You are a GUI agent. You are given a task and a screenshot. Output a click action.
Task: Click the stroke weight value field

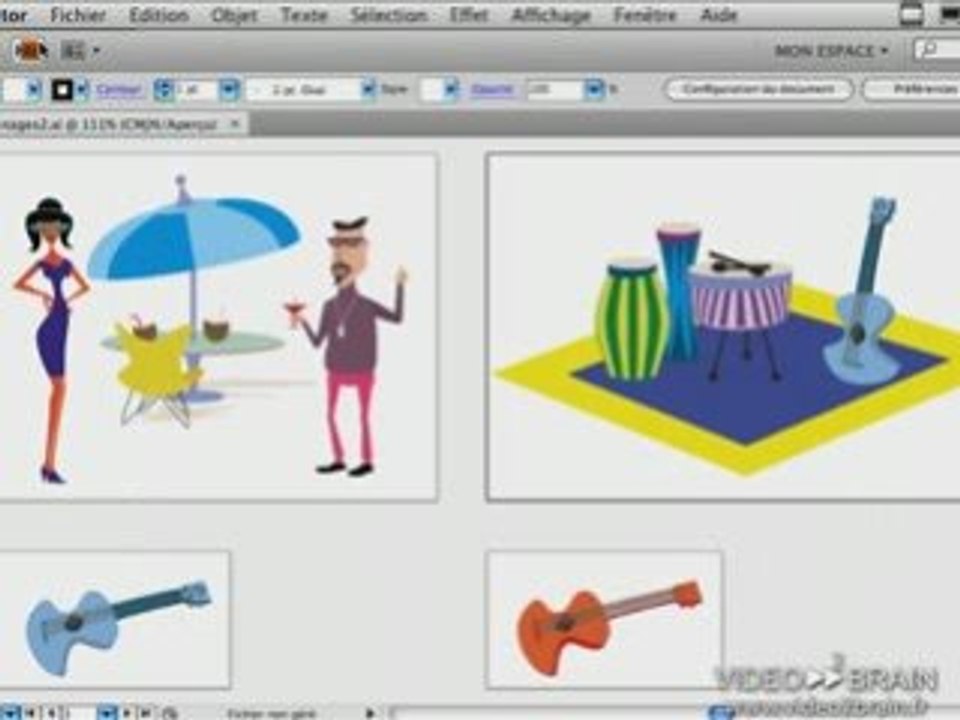[197, 90]
